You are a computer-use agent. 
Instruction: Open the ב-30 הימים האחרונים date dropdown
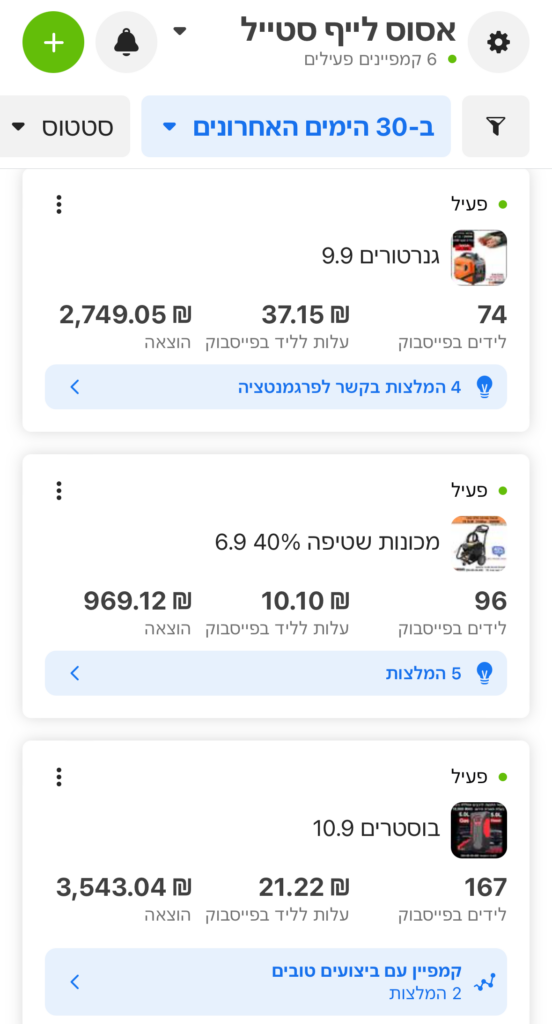coord(296,127)
